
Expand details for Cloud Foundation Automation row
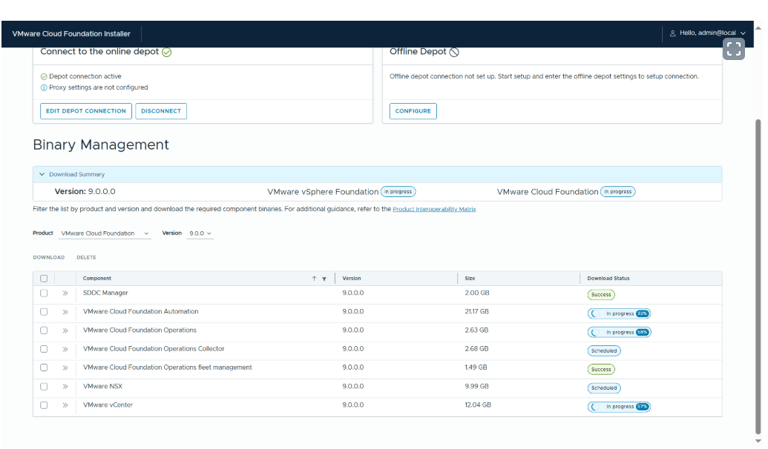tap(65, 312)
